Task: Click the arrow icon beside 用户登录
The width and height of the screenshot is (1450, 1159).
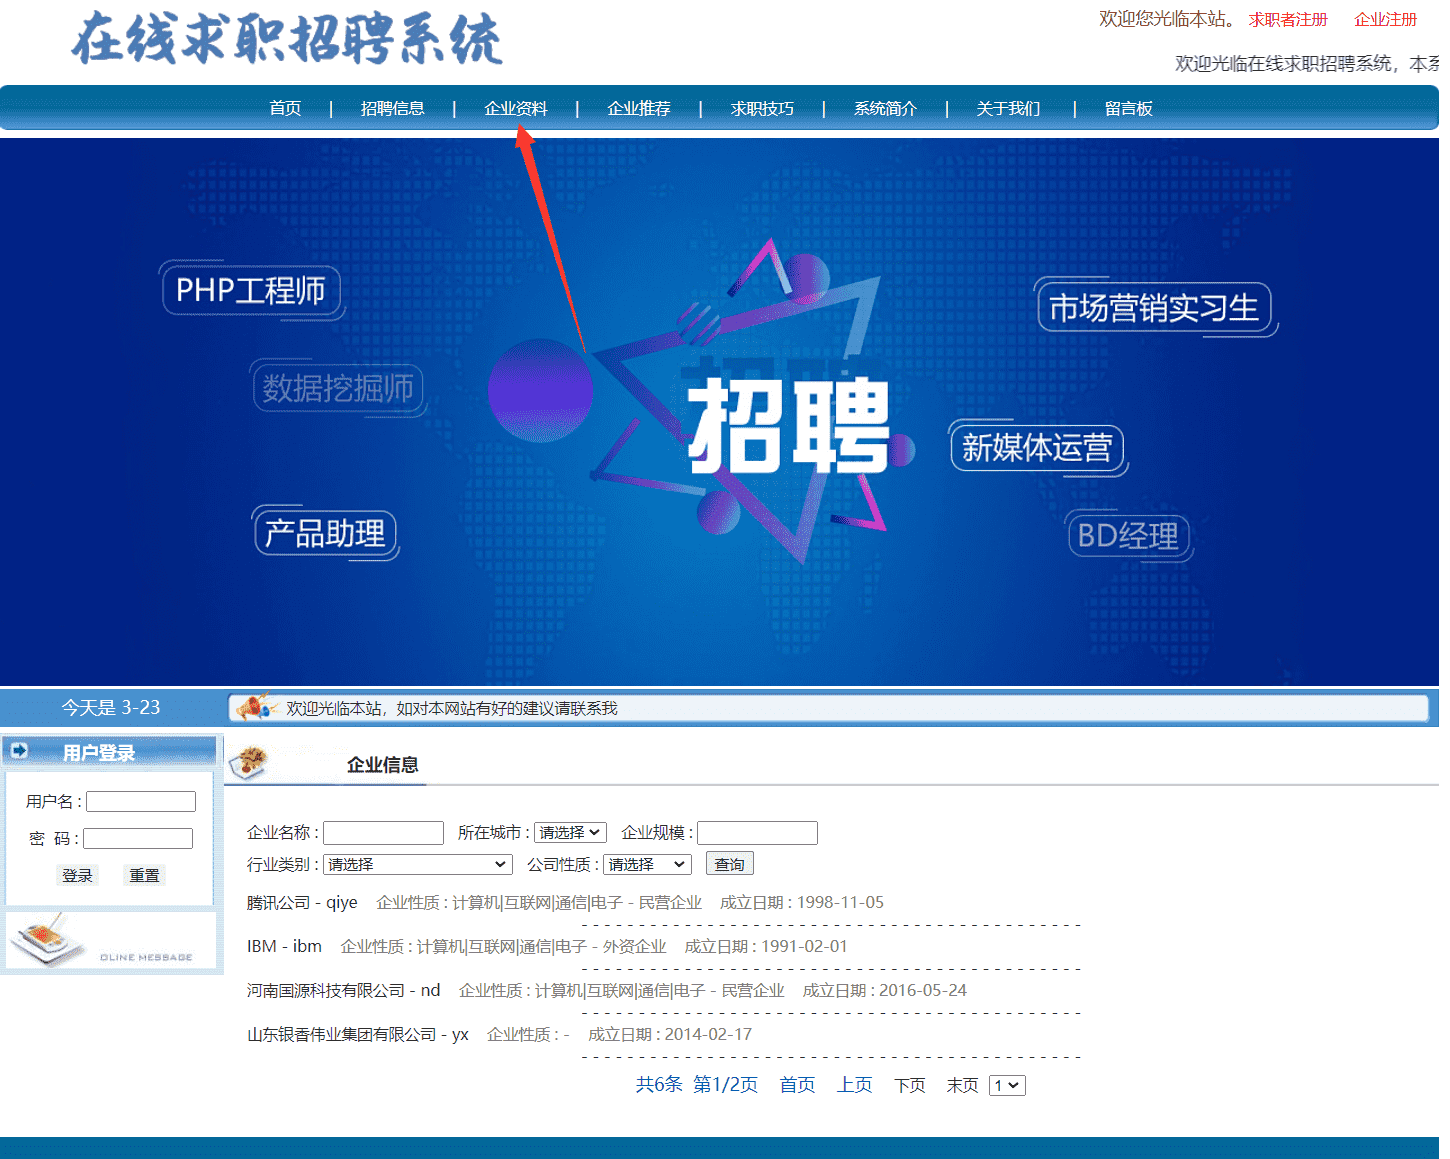Action: point(19,750)
